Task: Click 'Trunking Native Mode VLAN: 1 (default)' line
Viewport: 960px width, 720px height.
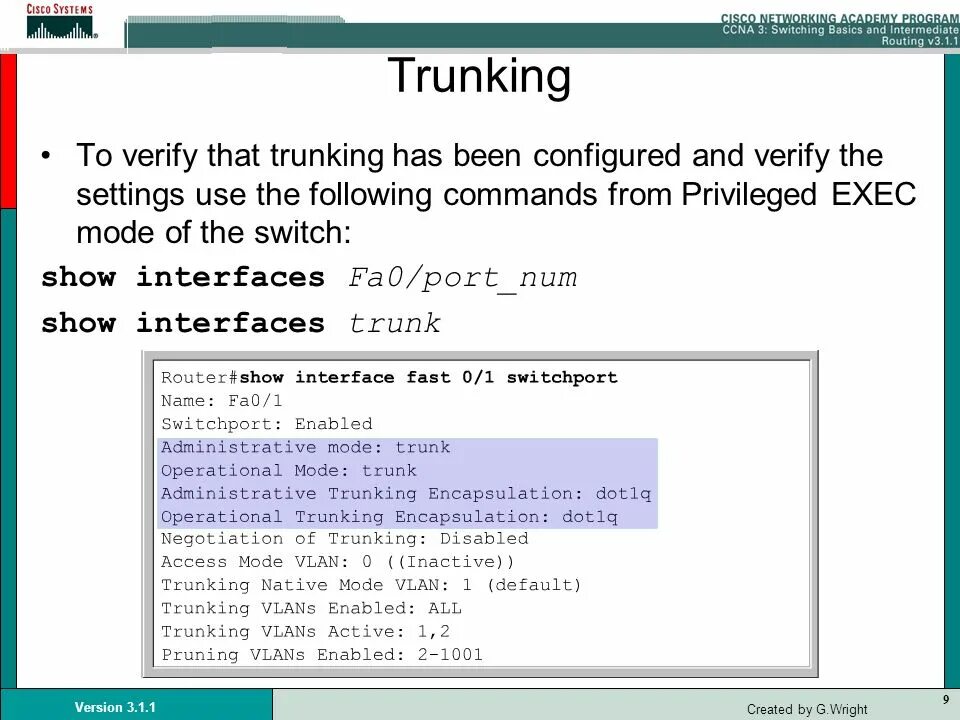Action: [371, 585]
